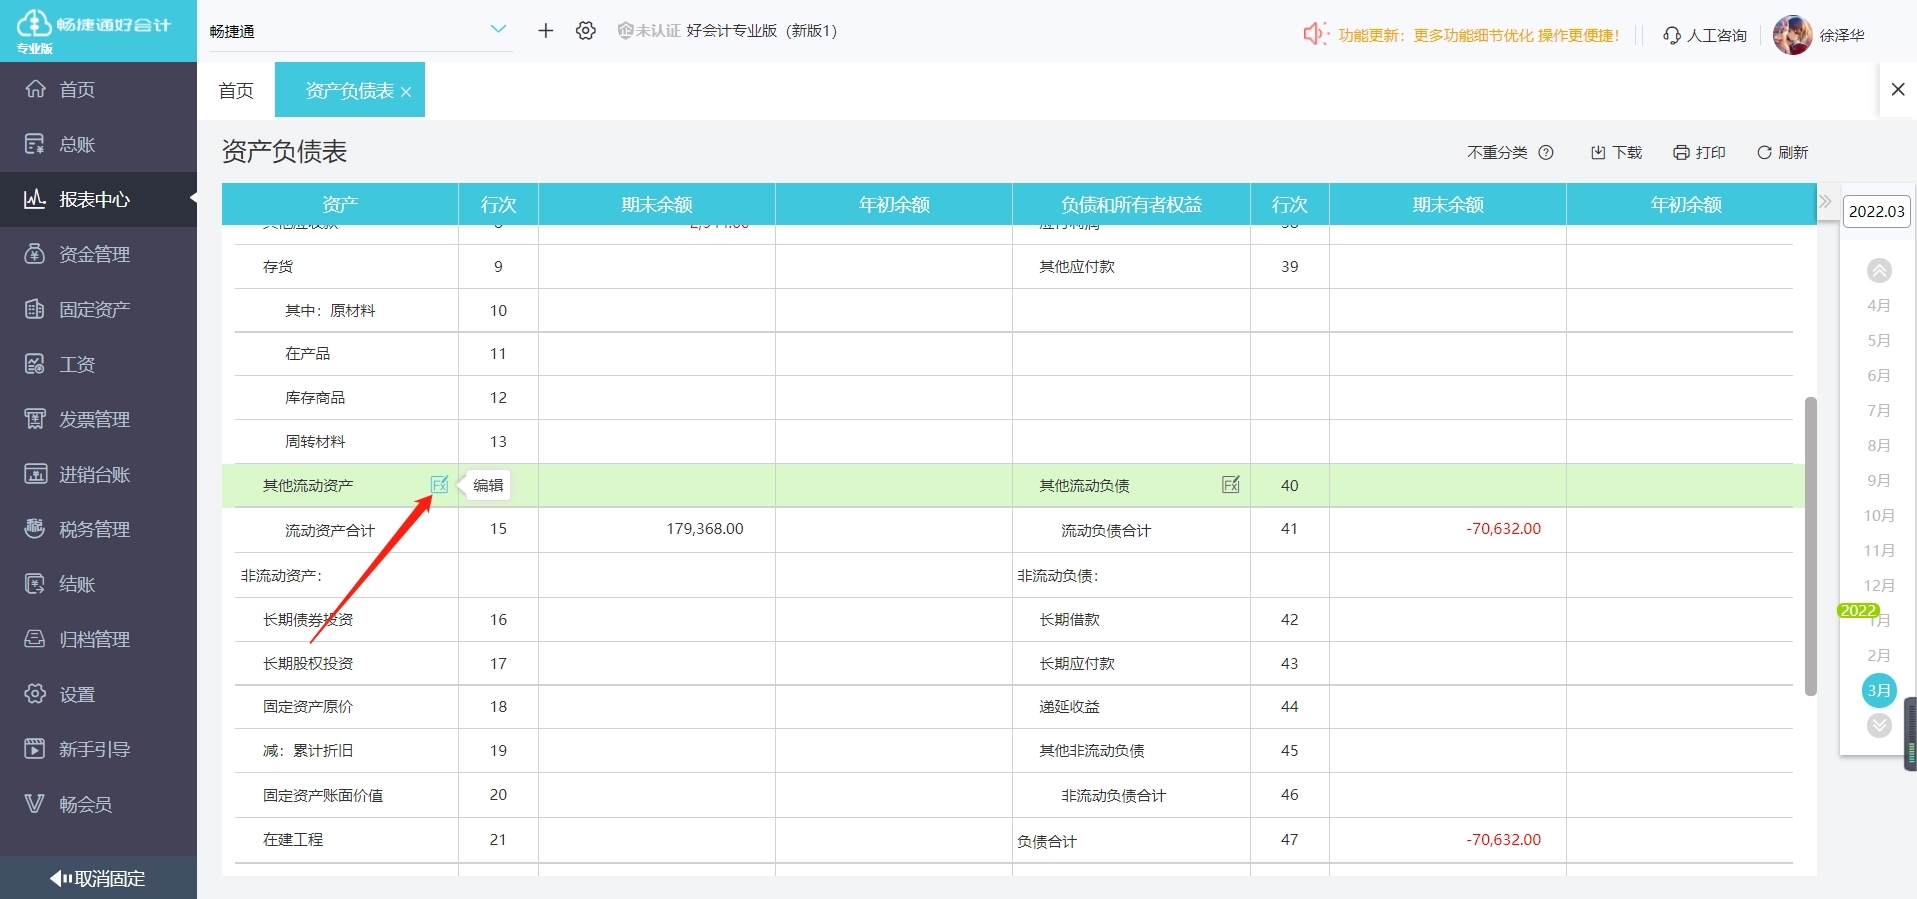Select 4月 in the month list
The image size is (1917, 899).
click(x=1879, y=305)
